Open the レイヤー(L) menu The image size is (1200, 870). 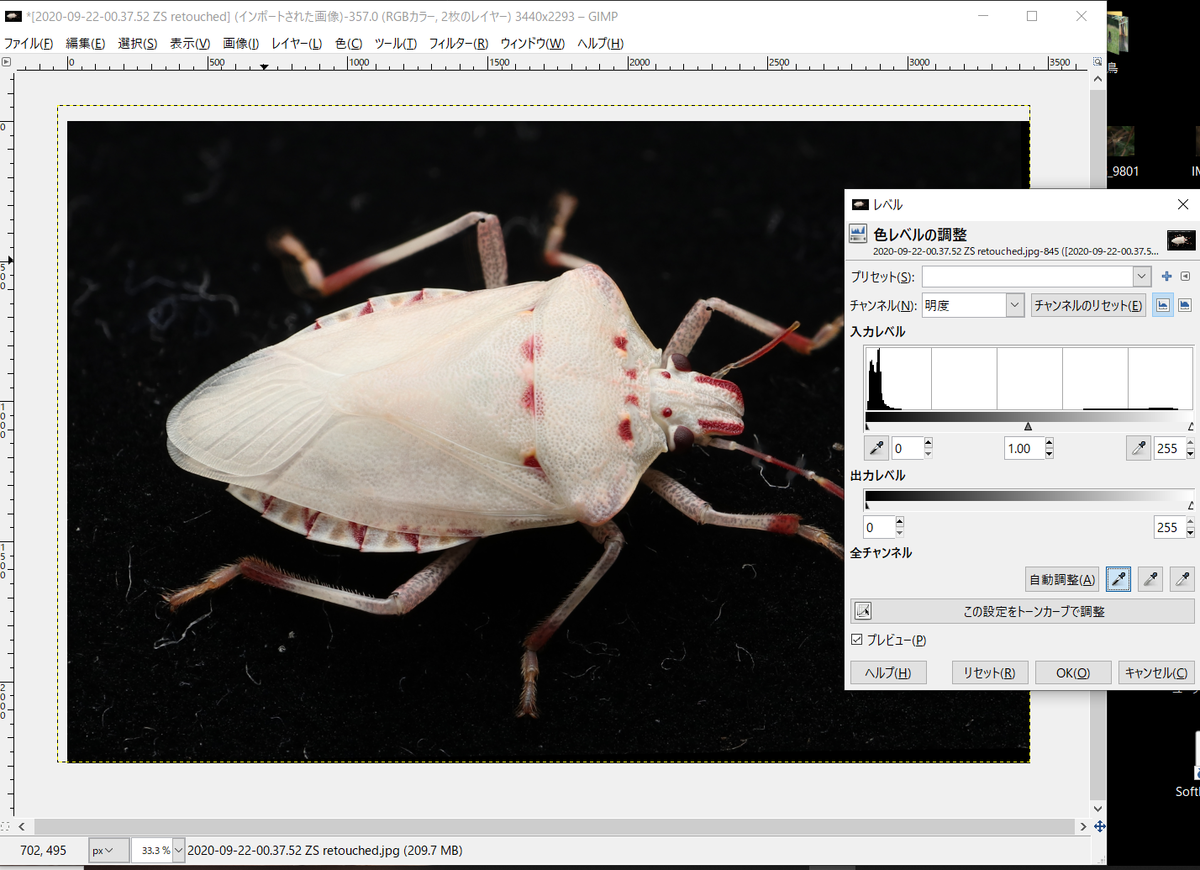click(297, 43)
